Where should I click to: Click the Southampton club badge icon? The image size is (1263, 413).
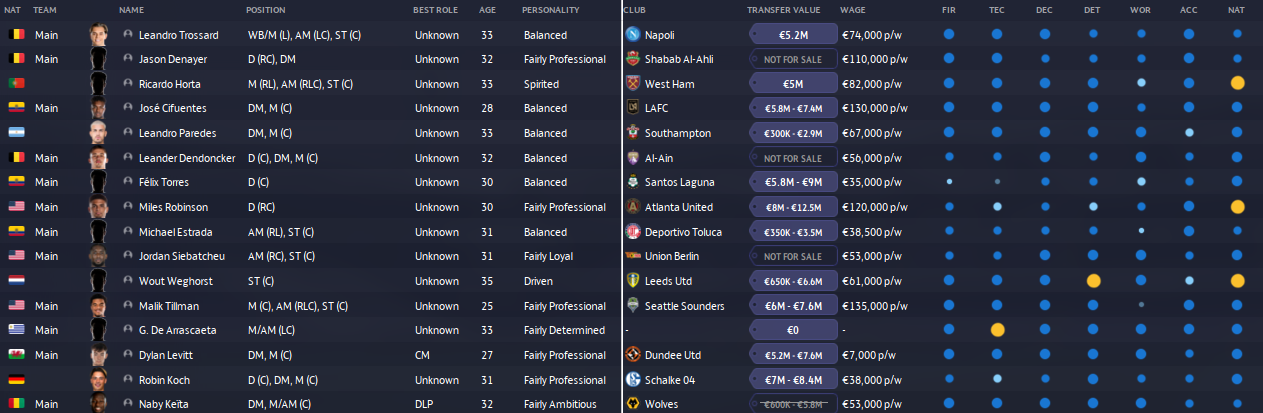[x=632, y=133]
